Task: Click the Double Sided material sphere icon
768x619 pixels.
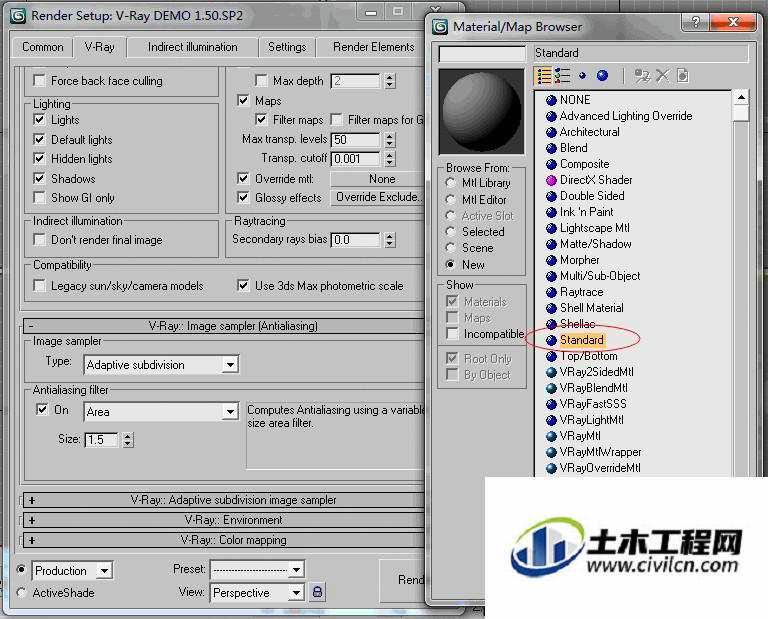Action: click(x=551, y=196)
